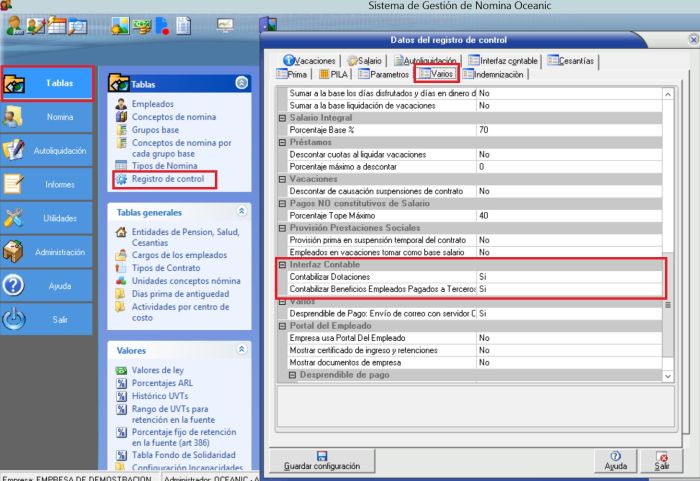Select the Autoliquidación sidebar icon
This screenshot has width=700, height=481.
(15, 151)
